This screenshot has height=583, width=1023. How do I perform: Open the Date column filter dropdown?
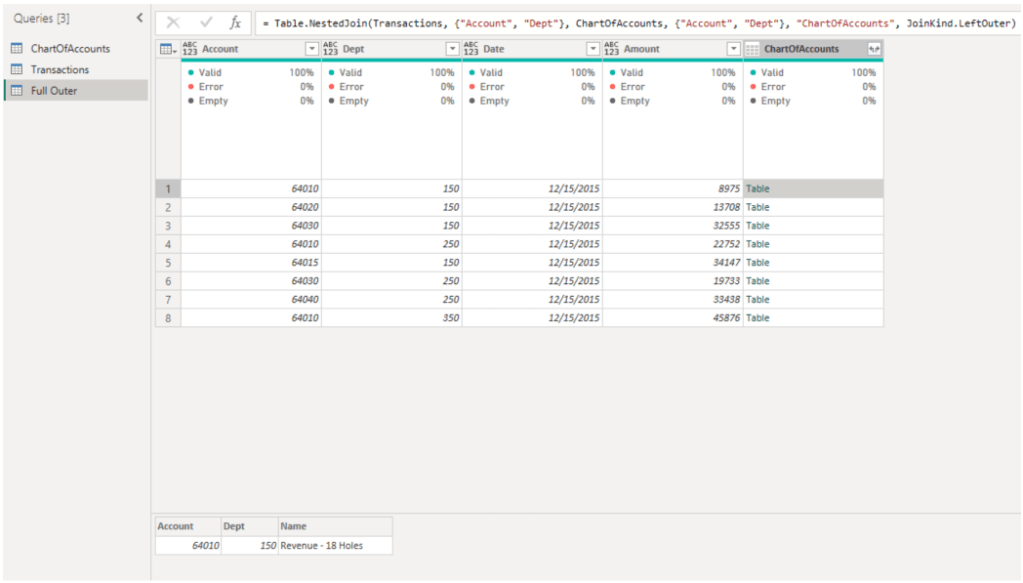(592, 49)
